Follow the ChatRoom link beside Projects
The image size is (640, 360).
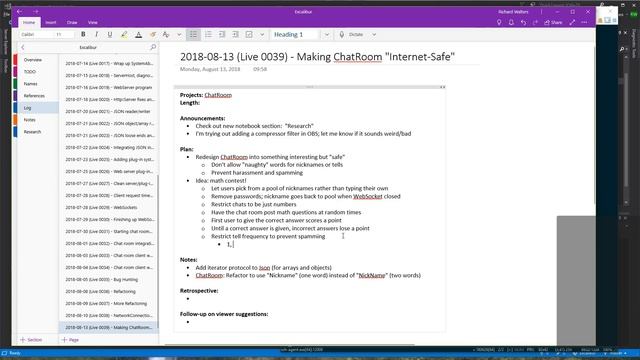point(218,95)
